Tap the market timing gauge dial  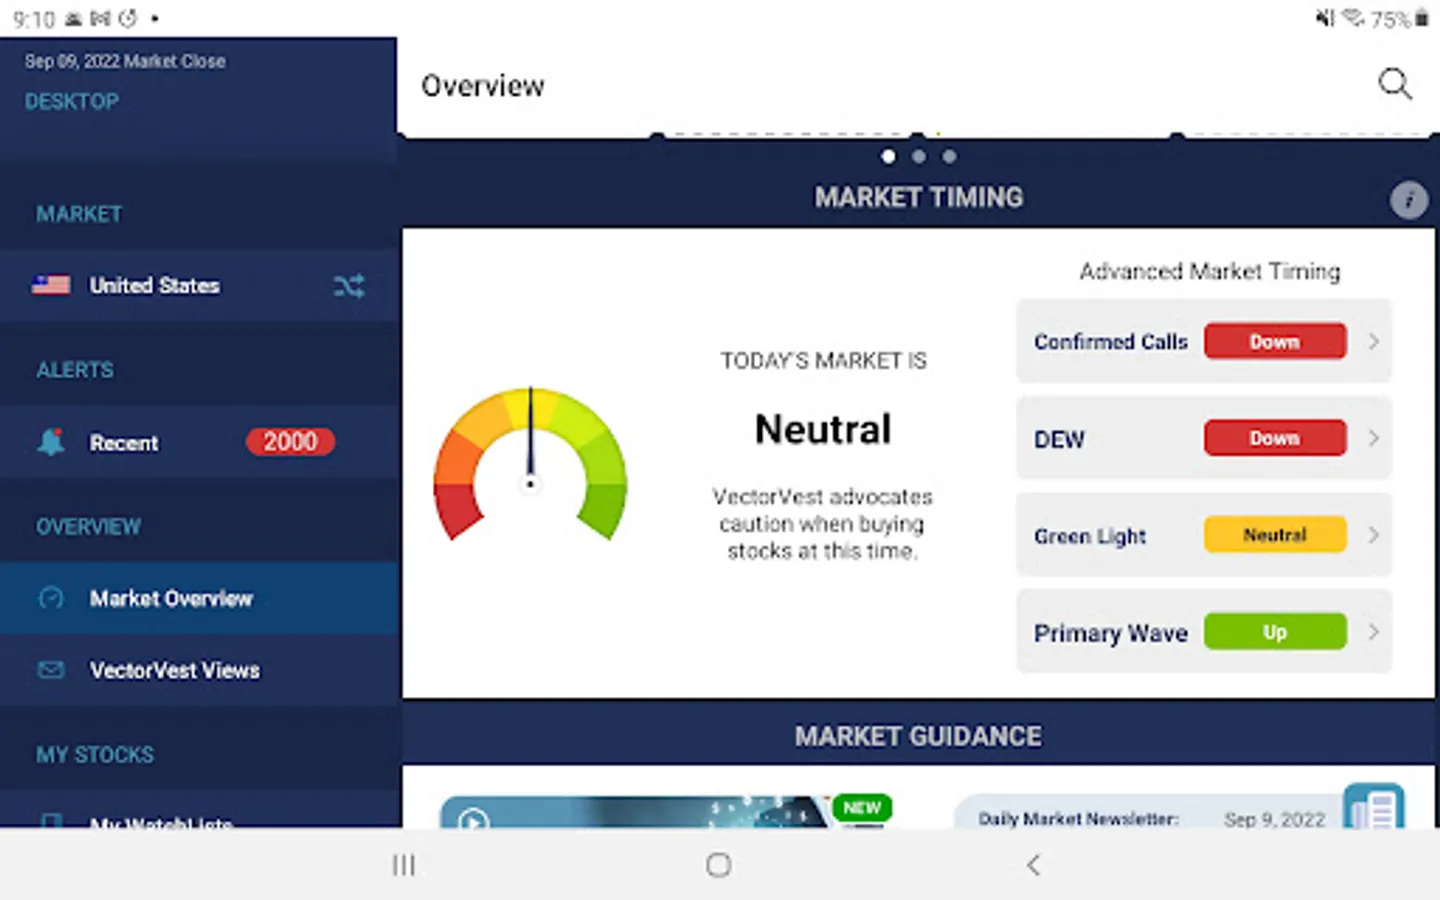click(530, 464)
